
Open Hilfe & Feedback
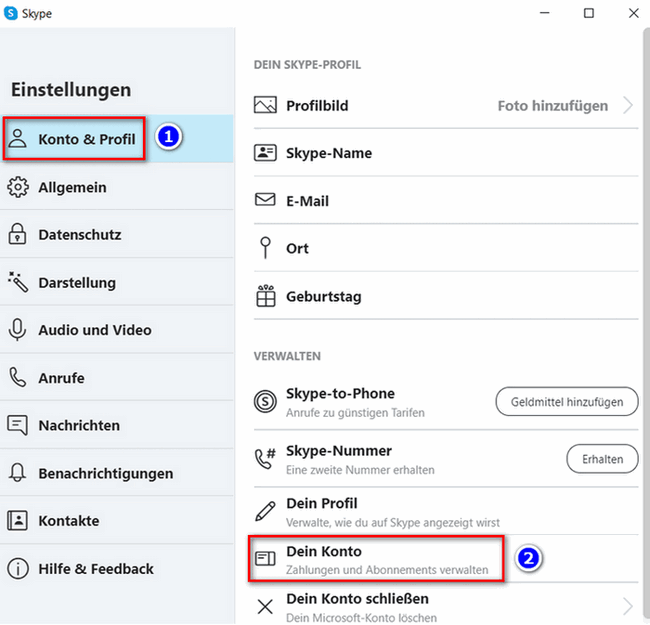(116, 569)
